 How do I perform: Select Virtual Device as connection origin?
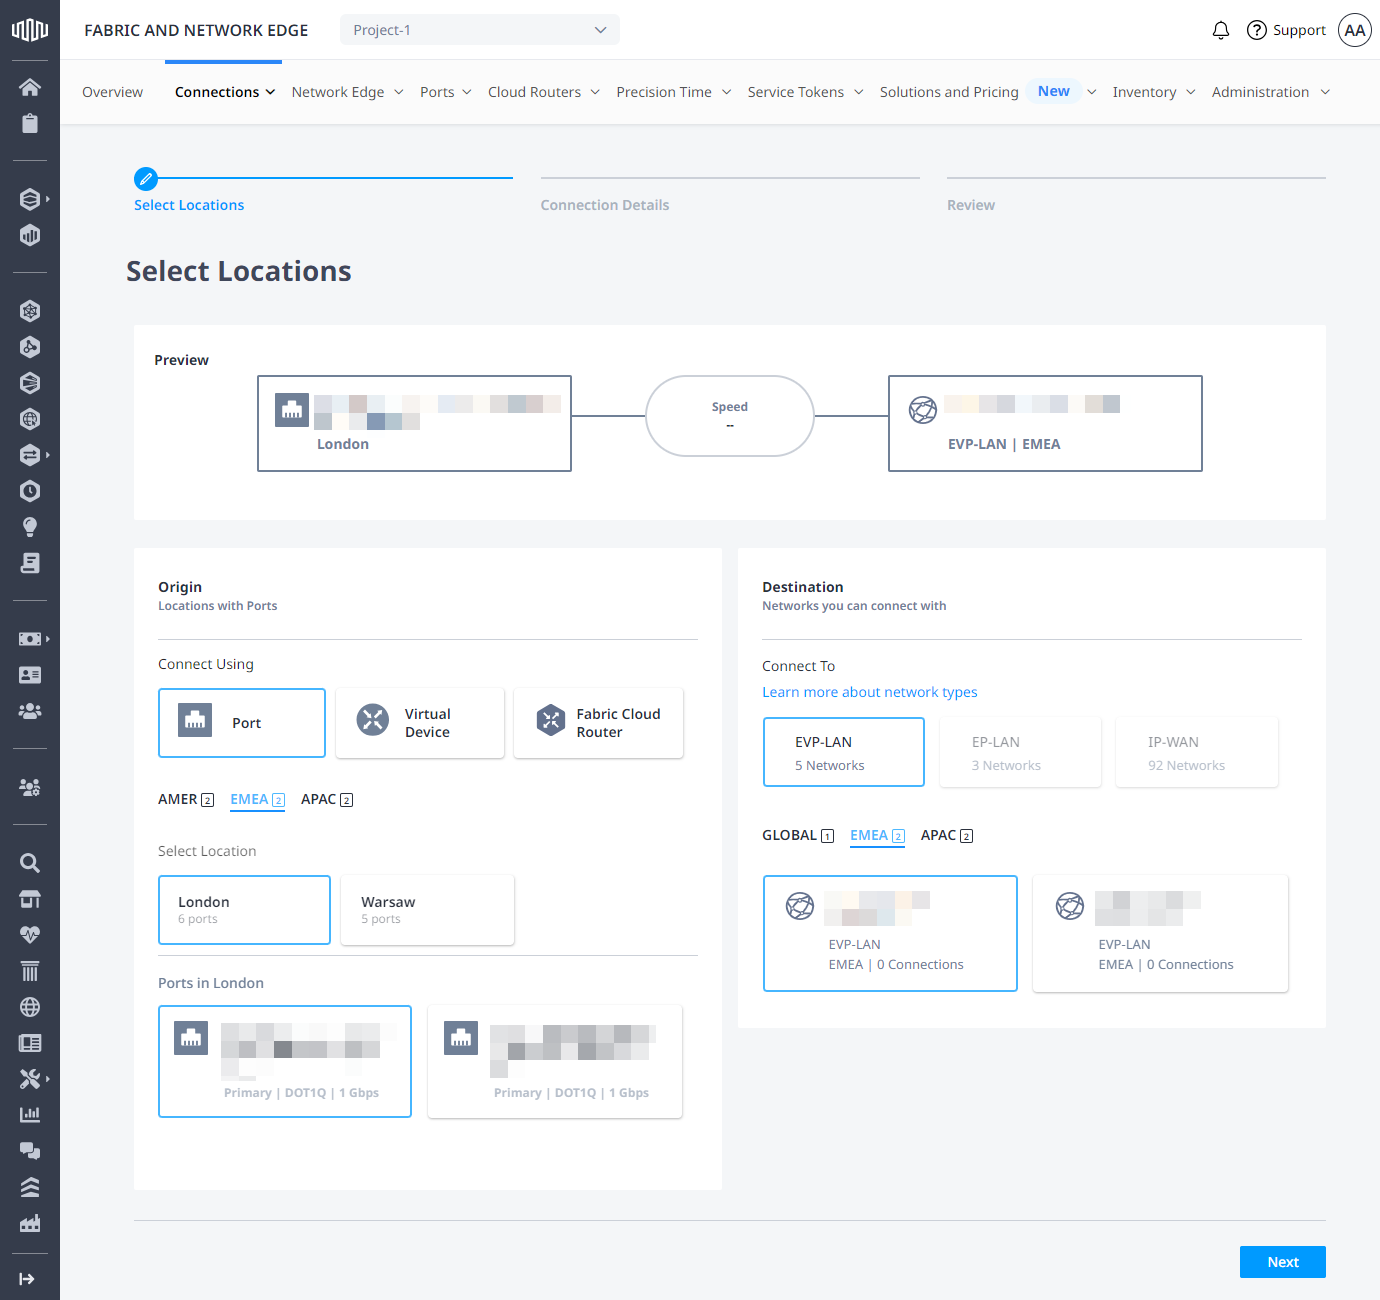click(x=420, y=723)
